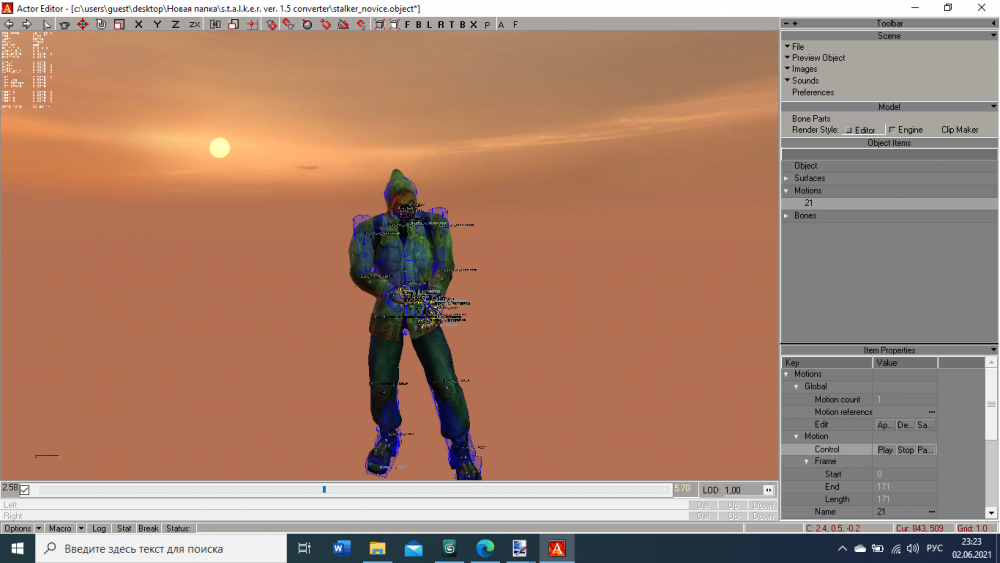Switch to Left view with L button
Screen dimensions: 1000x563
429,24
